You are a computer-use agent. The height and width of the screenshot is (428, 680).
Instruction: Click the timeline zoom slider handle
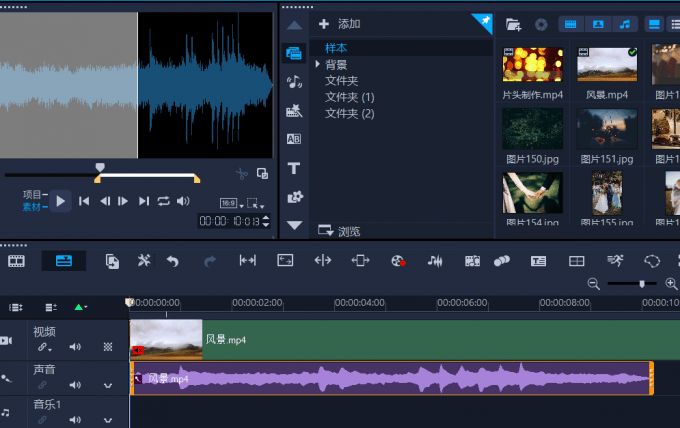click(x=642, y=284)
